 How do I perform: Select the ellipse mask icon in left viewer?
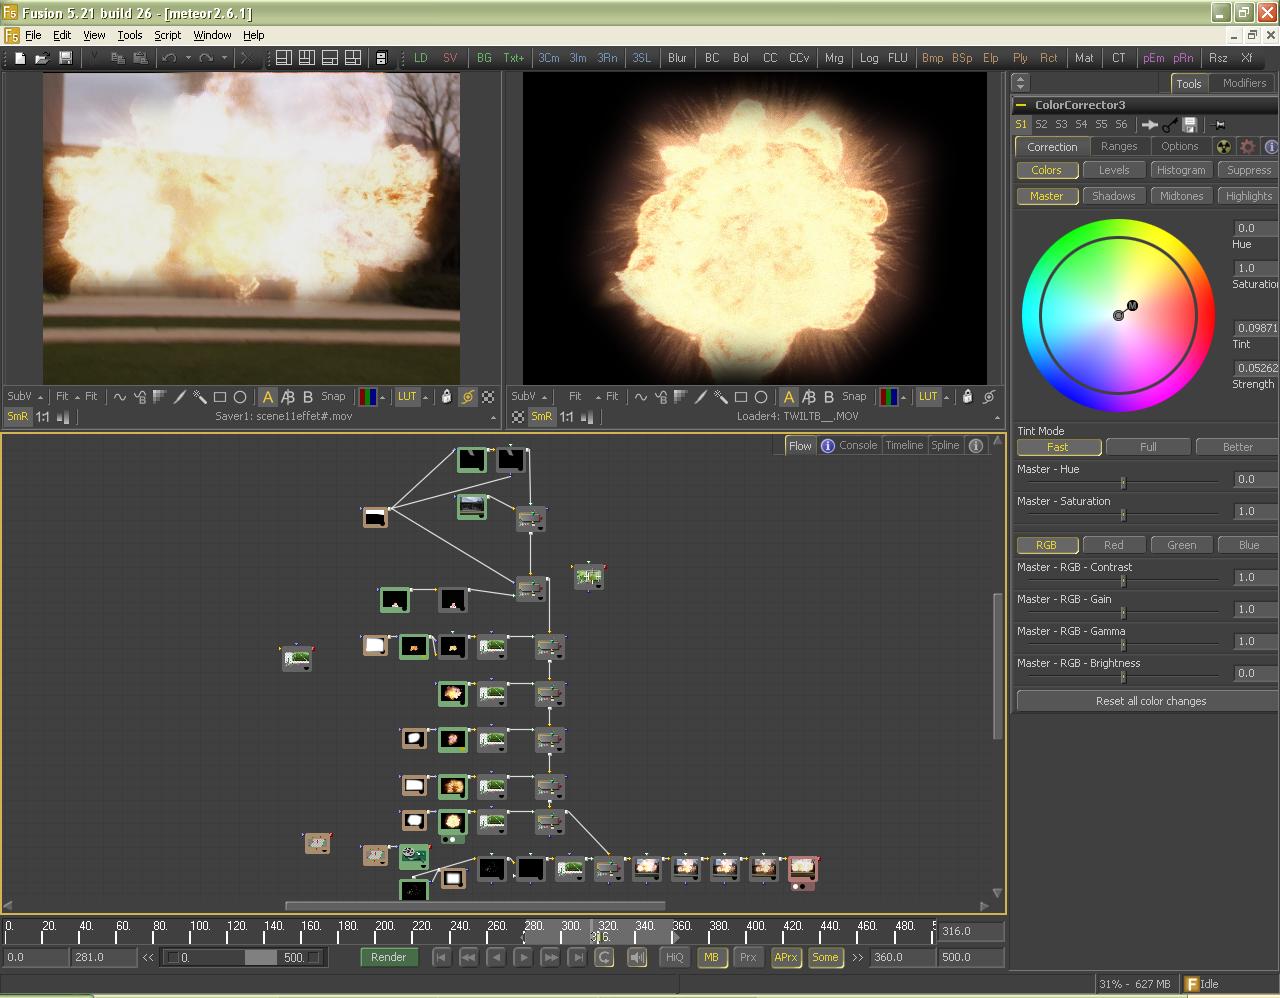(x=240, y=397)
